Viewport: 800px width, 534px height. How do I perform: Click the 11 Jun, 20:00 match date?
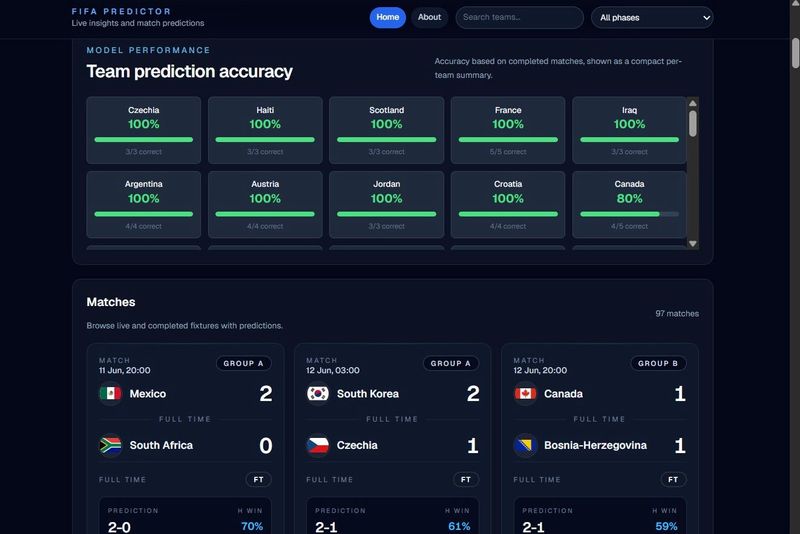click(x=124, y=370)
